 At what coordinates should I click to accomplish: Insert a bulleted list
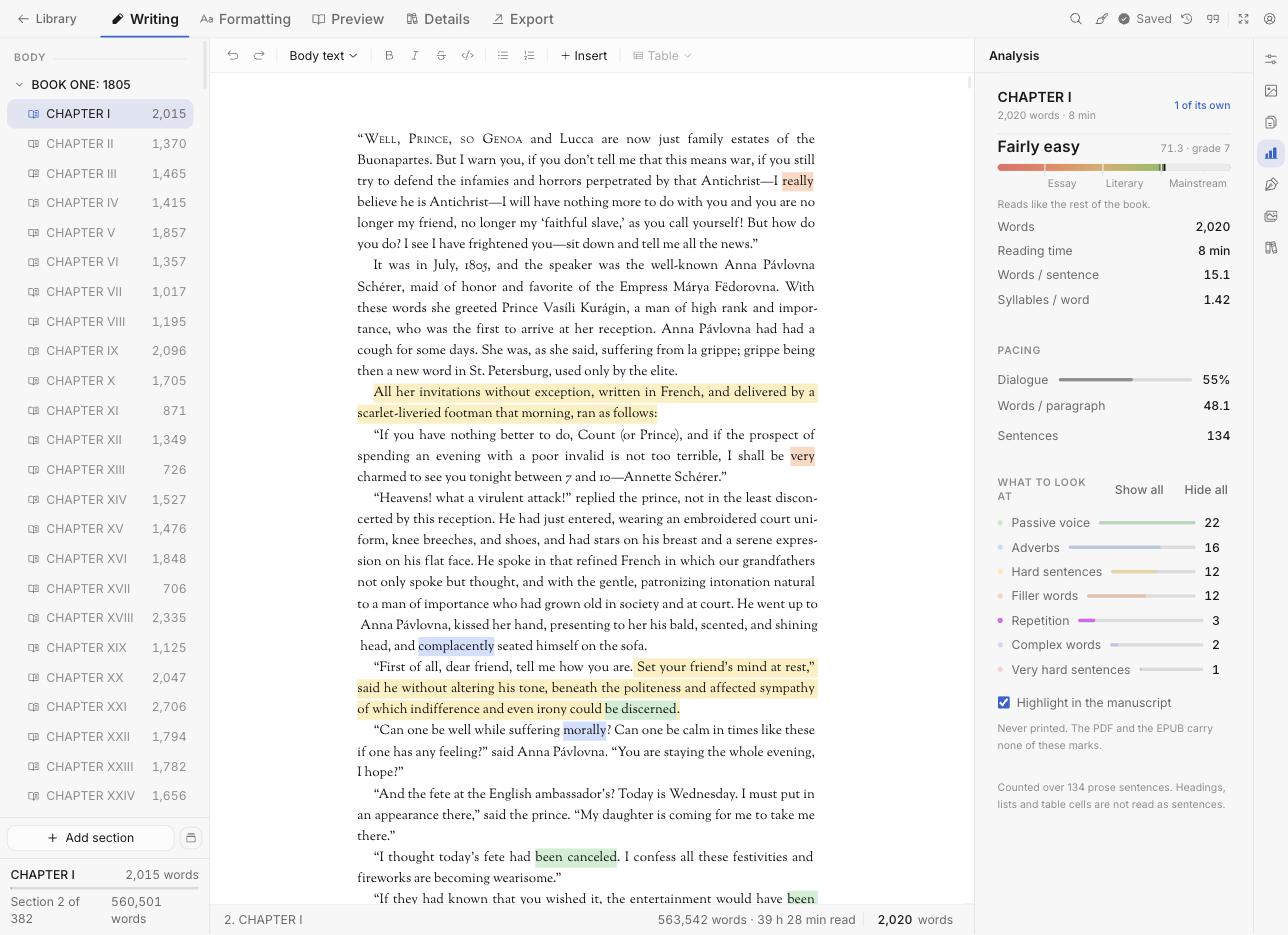click(503, 56)
